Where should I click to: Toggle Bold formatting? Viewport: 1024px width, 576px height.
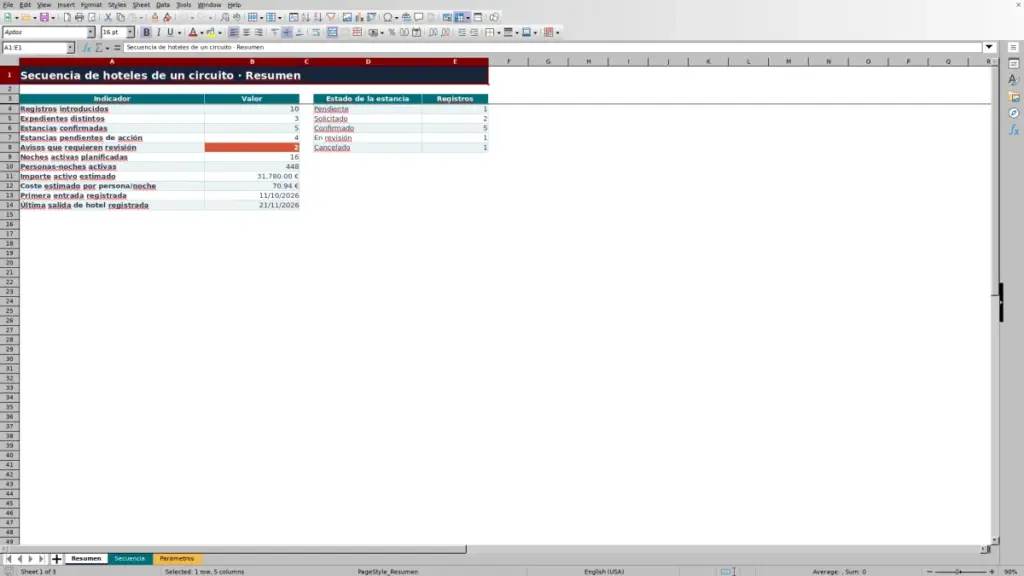pyautogui.click(x=146, y=33)
